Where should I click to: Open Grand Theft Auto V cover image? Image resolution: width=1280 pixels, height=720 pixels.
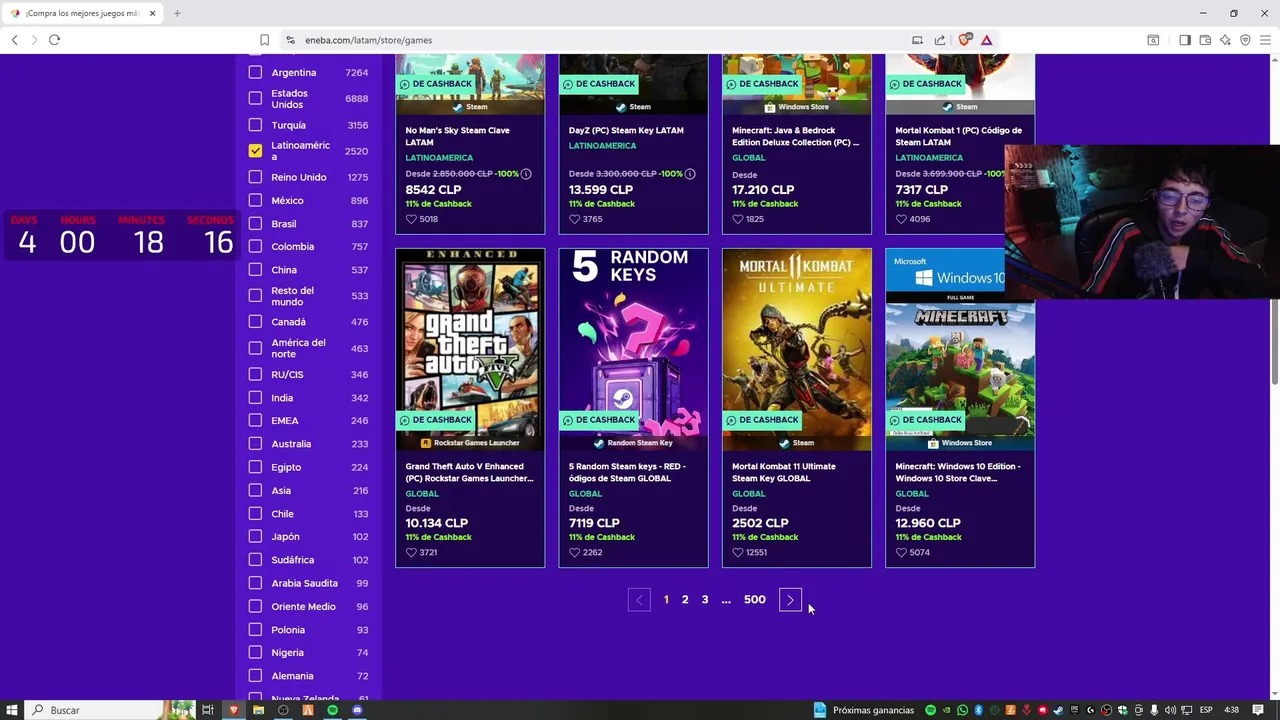pyautogui.click(x=470, y=349)
